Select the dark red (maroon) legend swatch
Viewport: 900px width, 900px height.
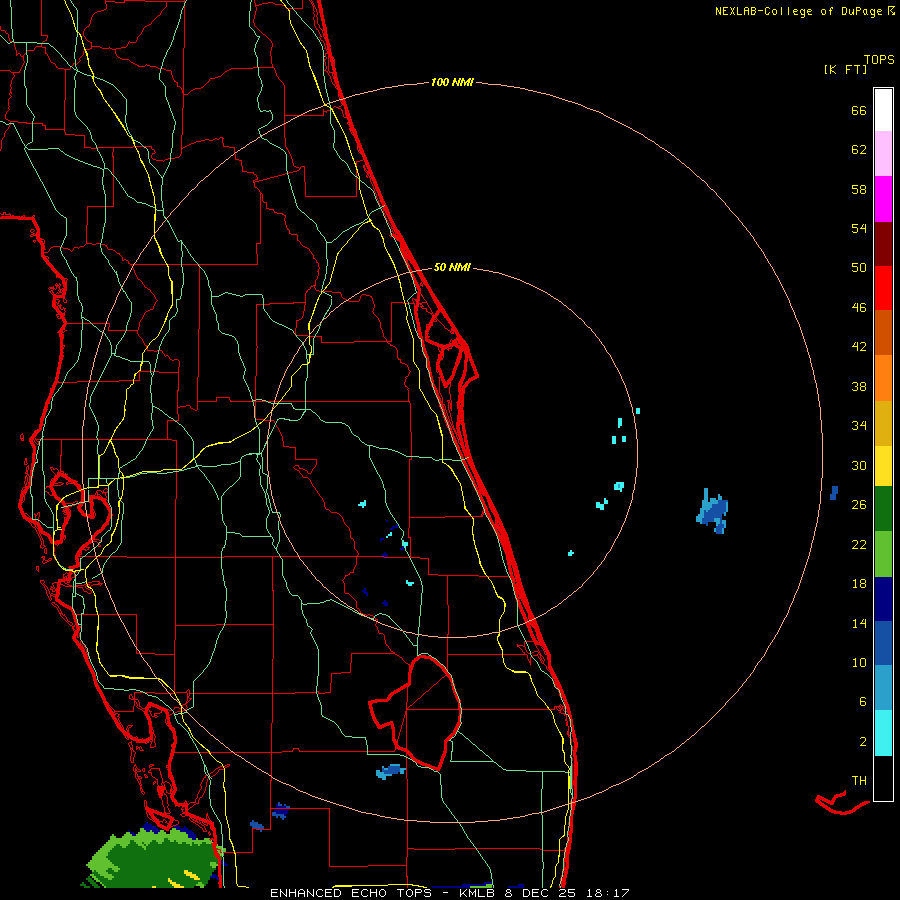click(x=883, y=243)
